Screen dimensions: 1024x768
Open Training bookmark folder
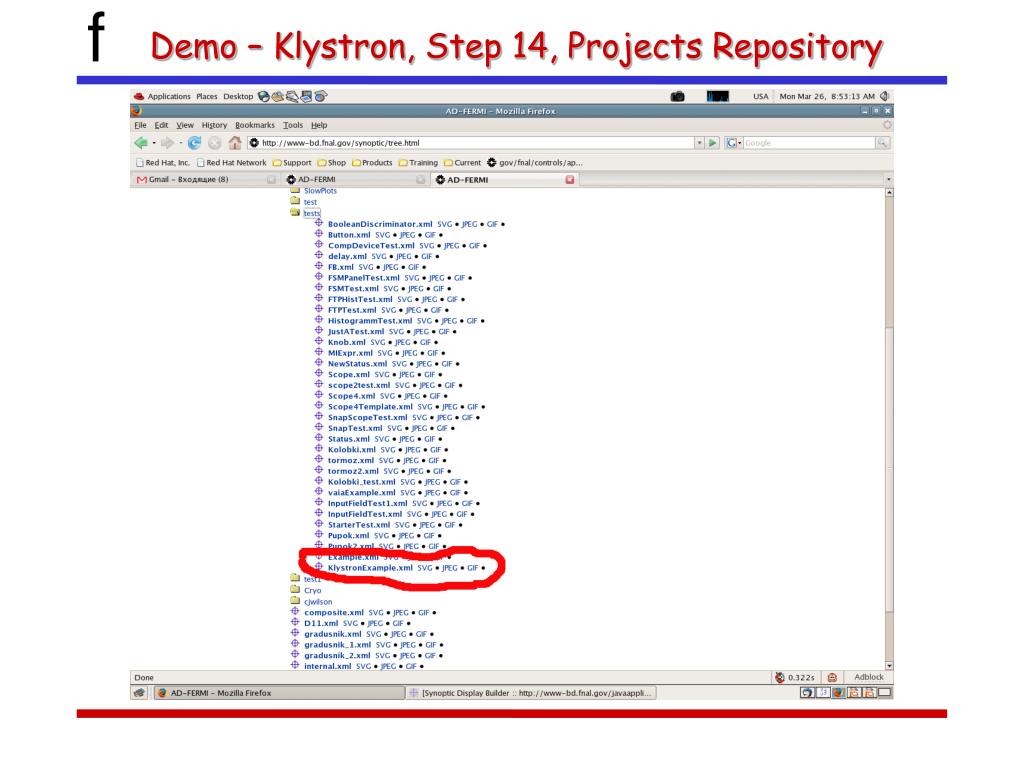tap(418, 163)
